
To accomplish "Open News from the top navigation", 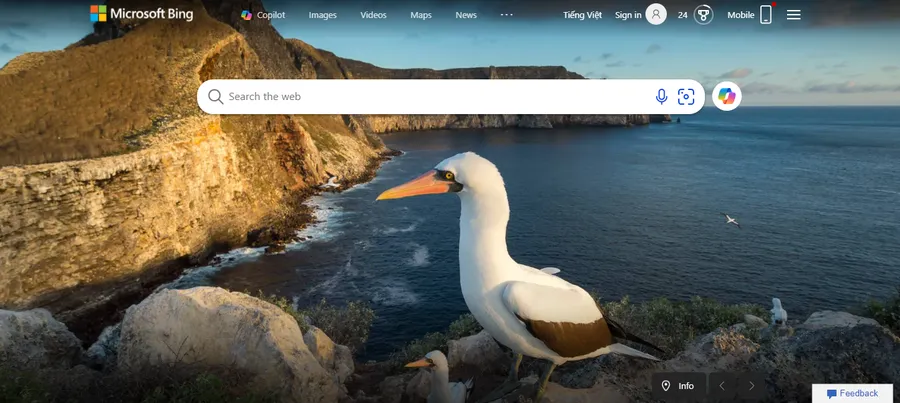I will (x=466, y=15).
